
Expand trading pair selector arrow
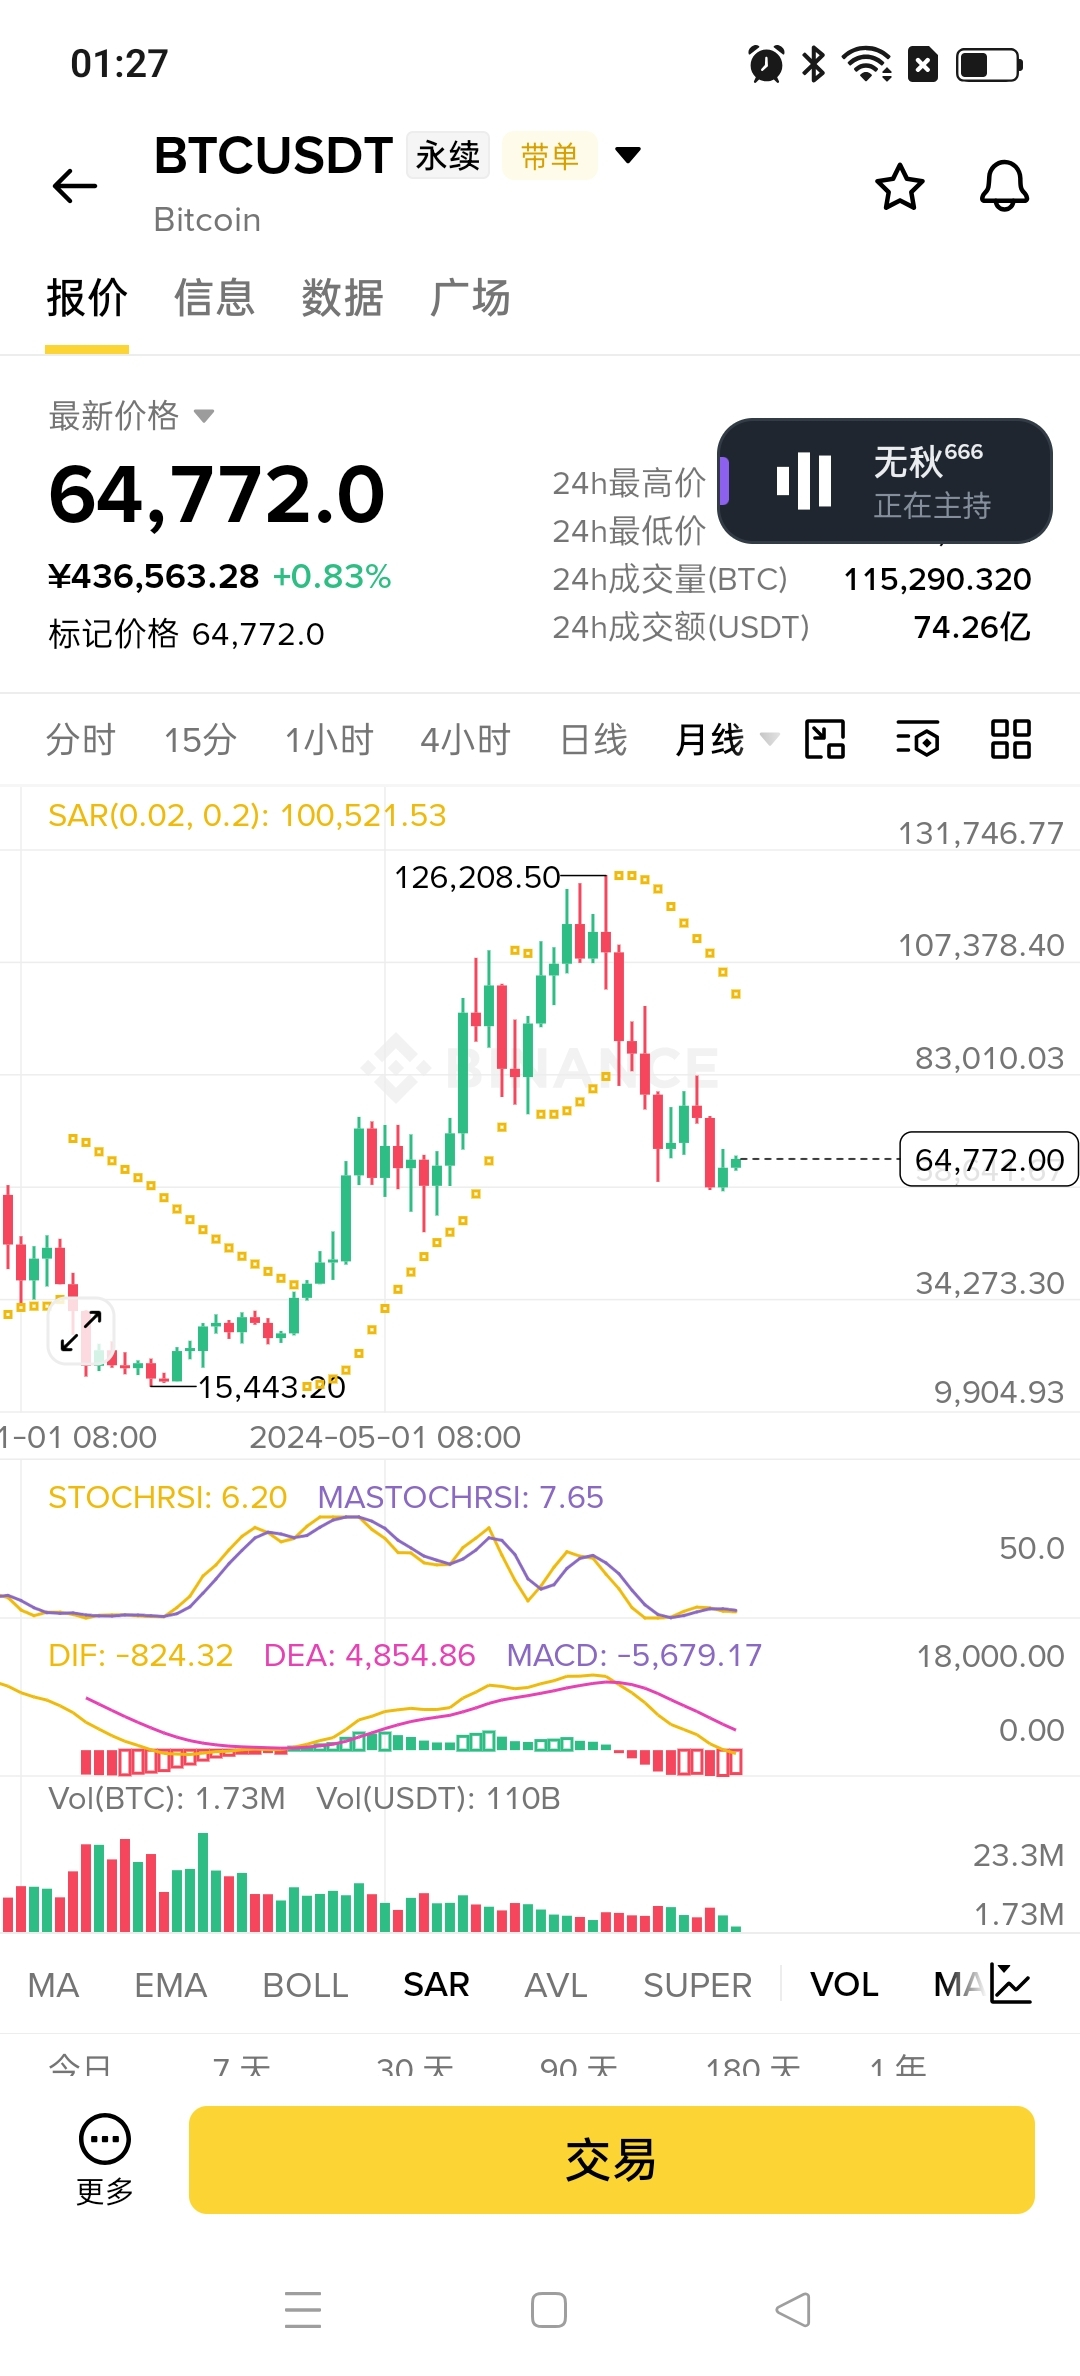point(628,155)
